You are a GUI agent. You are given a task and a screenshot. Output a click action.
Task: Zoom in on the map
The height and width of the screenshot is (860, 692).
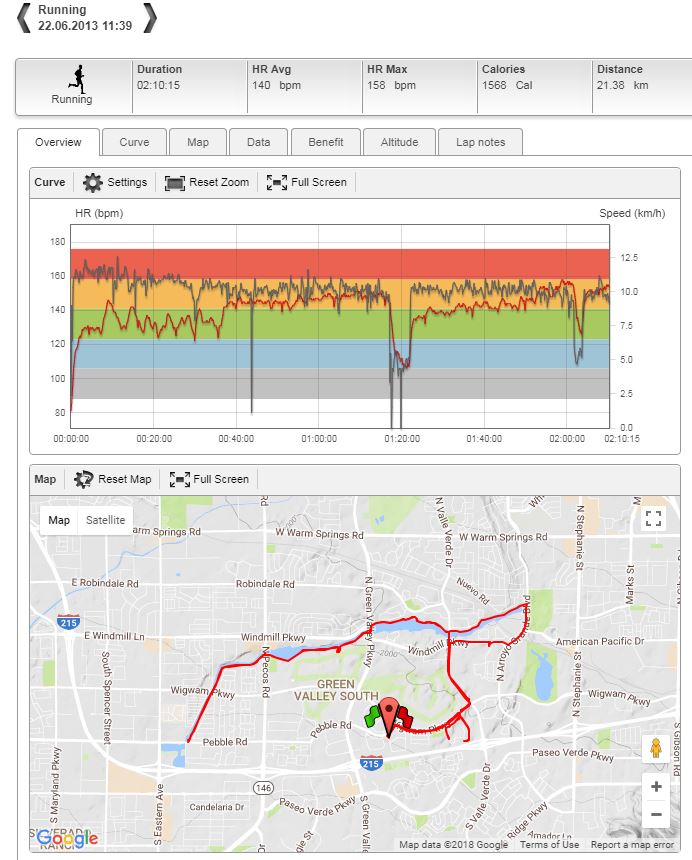[x=655, y=787]
